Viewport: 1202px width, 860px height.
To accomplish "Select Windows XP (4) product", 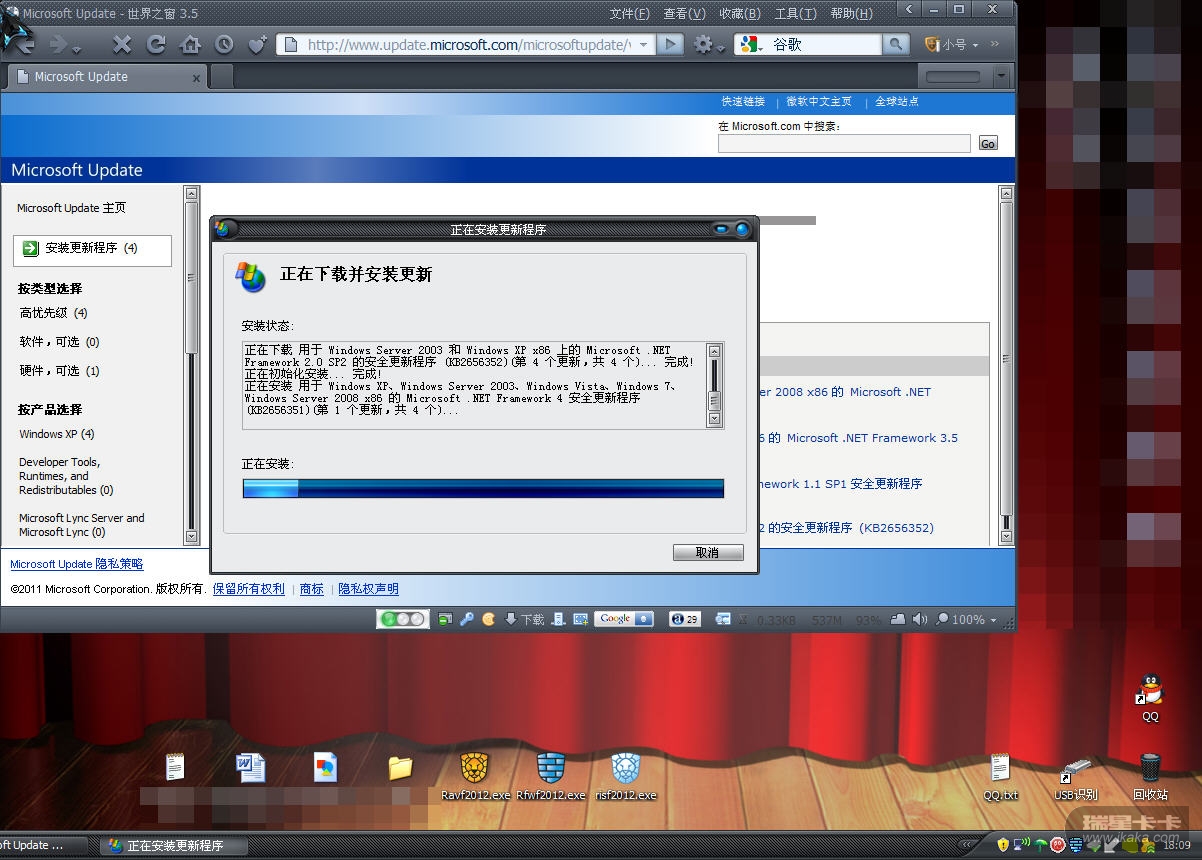I will (57, 434).
